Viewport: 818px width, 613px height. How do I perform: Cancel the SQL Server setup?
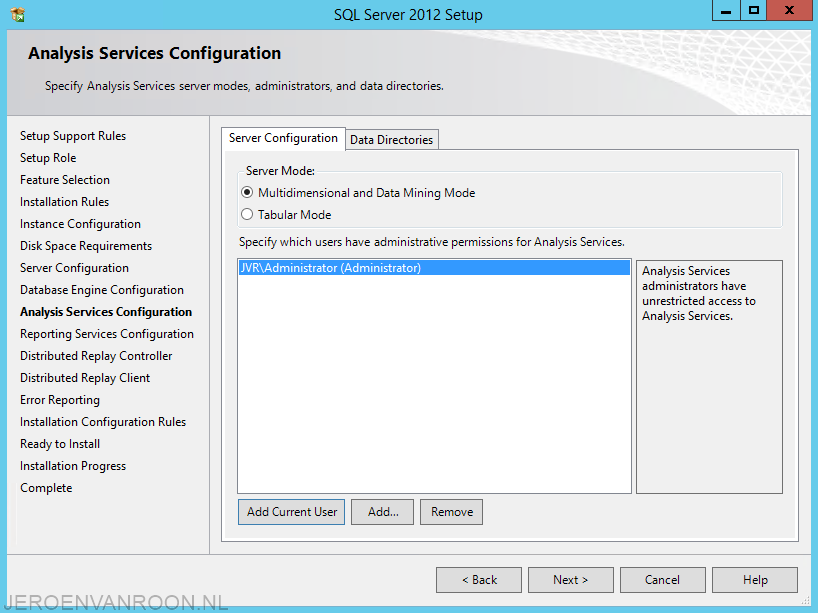pyautogui.click(x=663, y=580)
